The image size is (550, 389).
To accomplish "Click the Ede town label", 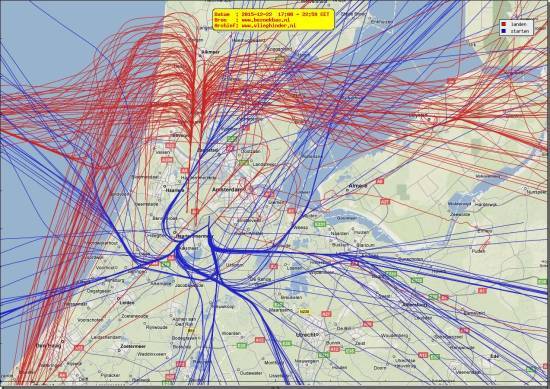I will (495, 356).
